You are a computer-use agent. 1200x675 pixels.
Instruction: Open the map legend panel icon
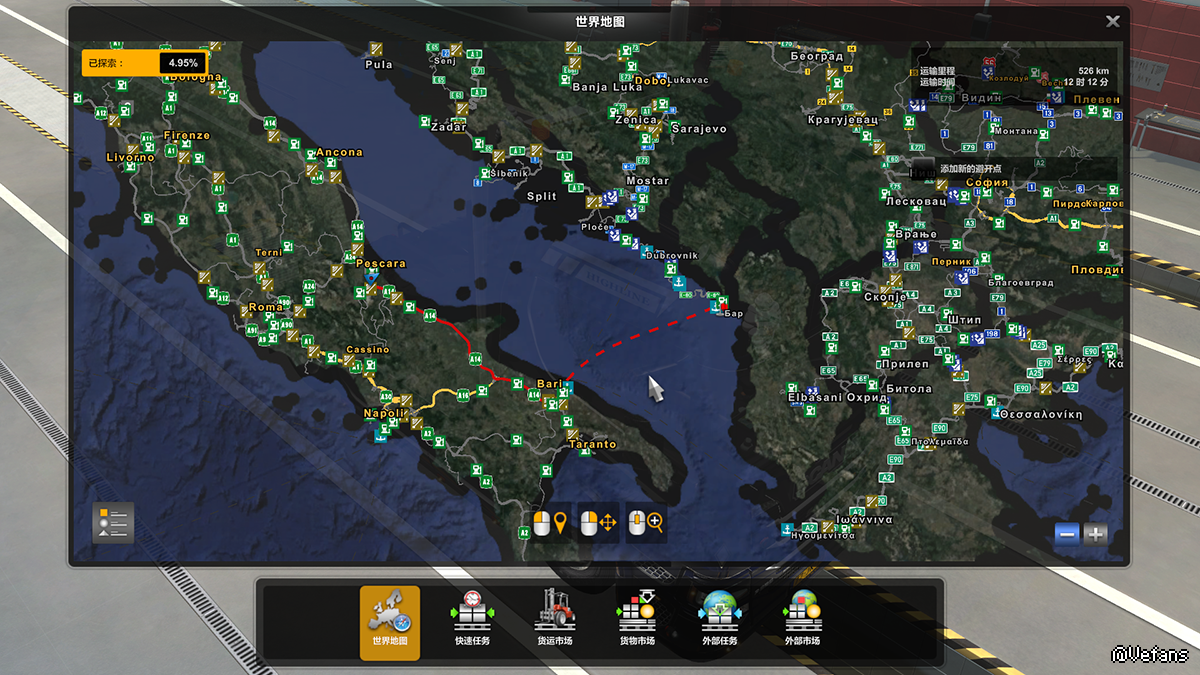pyautogui.click(x=113, y=522)
